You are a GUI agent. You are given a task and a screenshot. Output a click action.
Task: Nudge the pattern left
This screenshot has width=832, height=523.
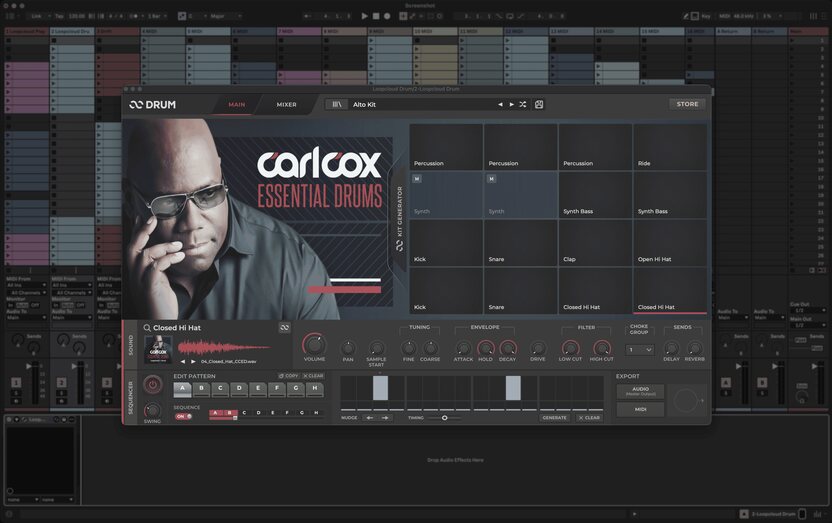tap(370, 418)
